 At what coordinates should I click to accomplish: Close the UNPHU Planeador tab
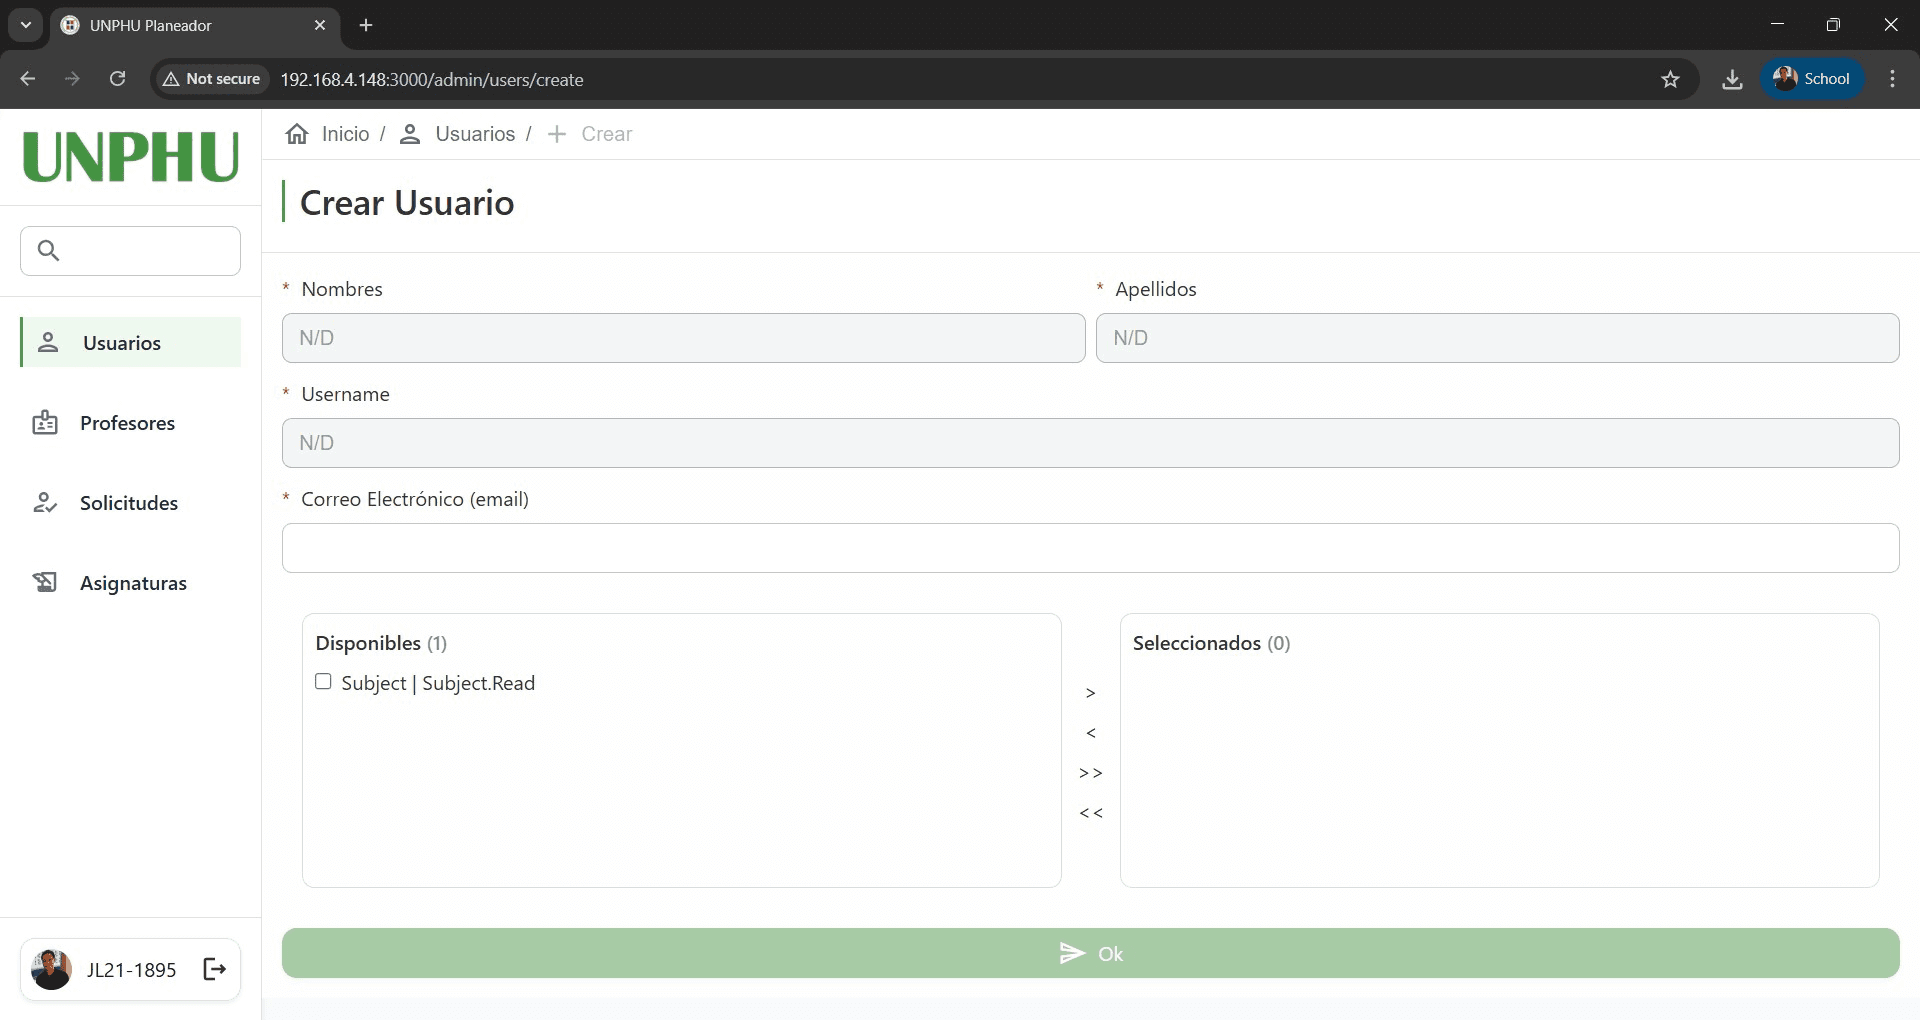(320, 25)
